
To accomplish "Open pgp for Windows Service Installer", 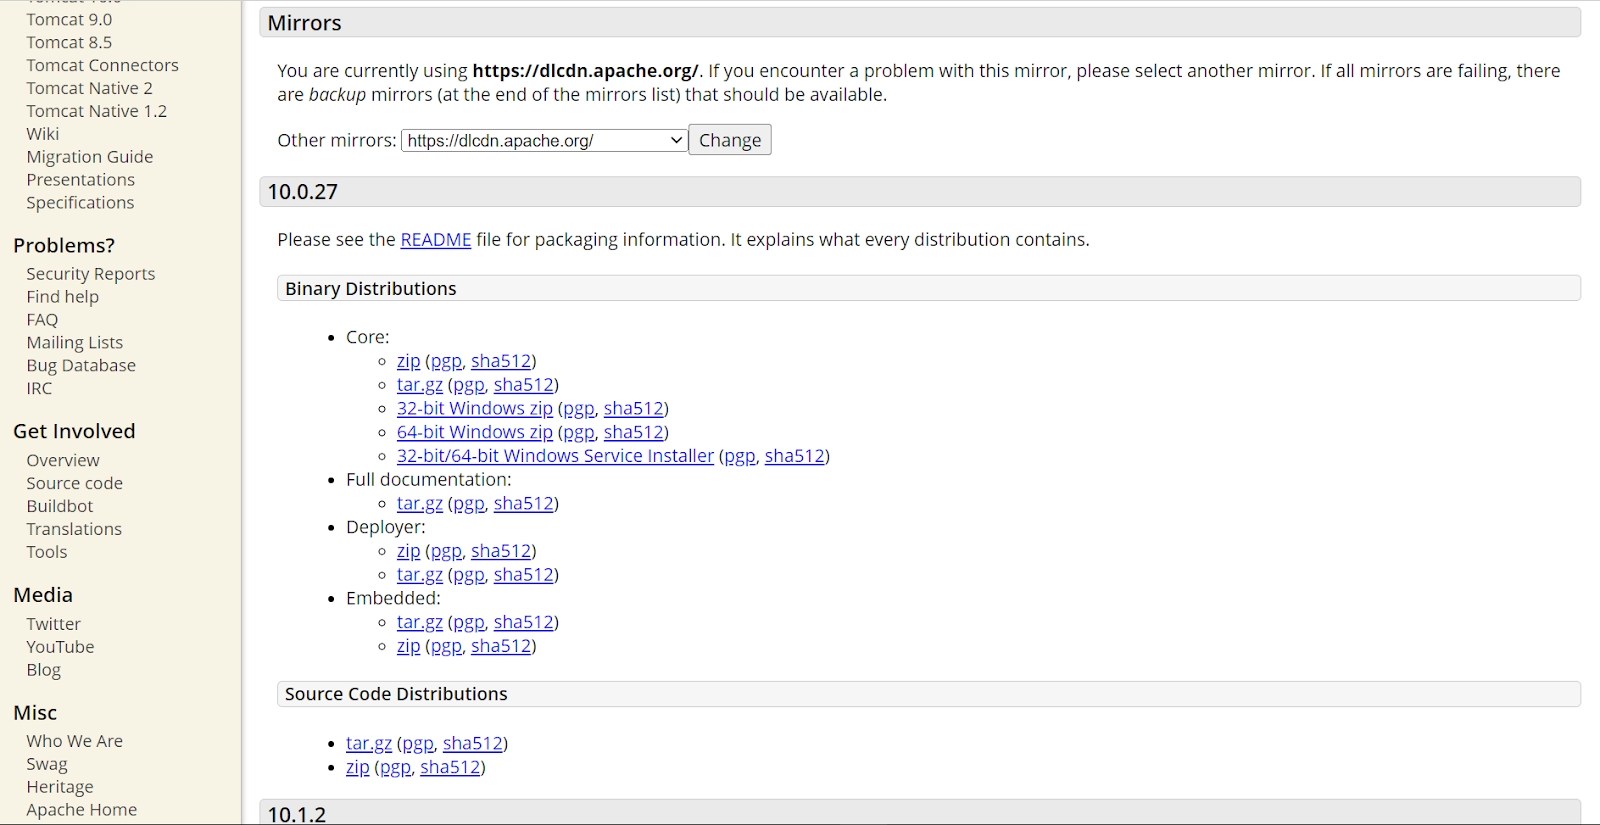I will click(740, 456).
